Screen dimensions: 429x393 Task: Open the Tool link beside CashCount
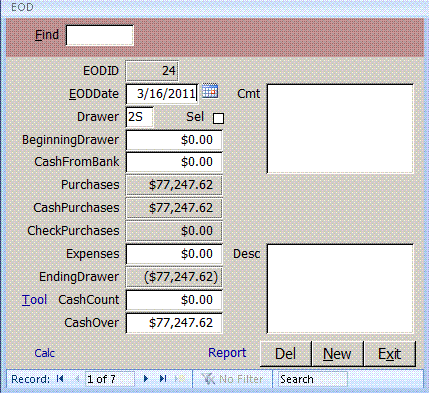34,300
